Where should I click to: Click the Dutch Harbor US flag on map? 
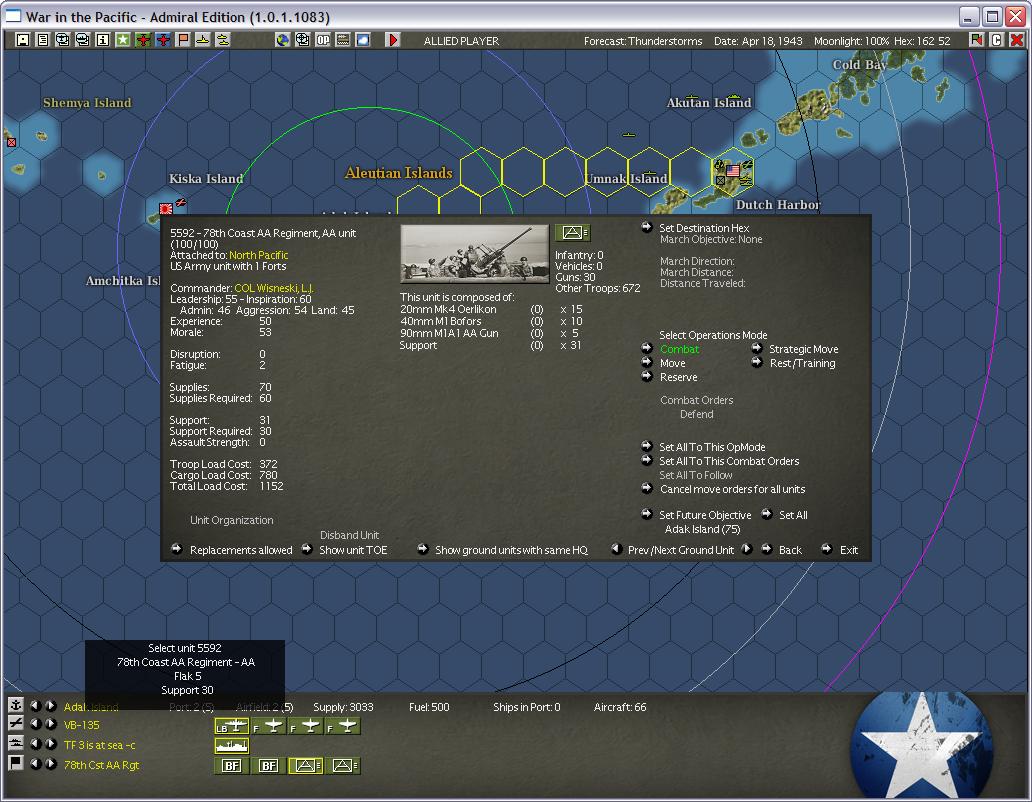[x=733, y=170]
